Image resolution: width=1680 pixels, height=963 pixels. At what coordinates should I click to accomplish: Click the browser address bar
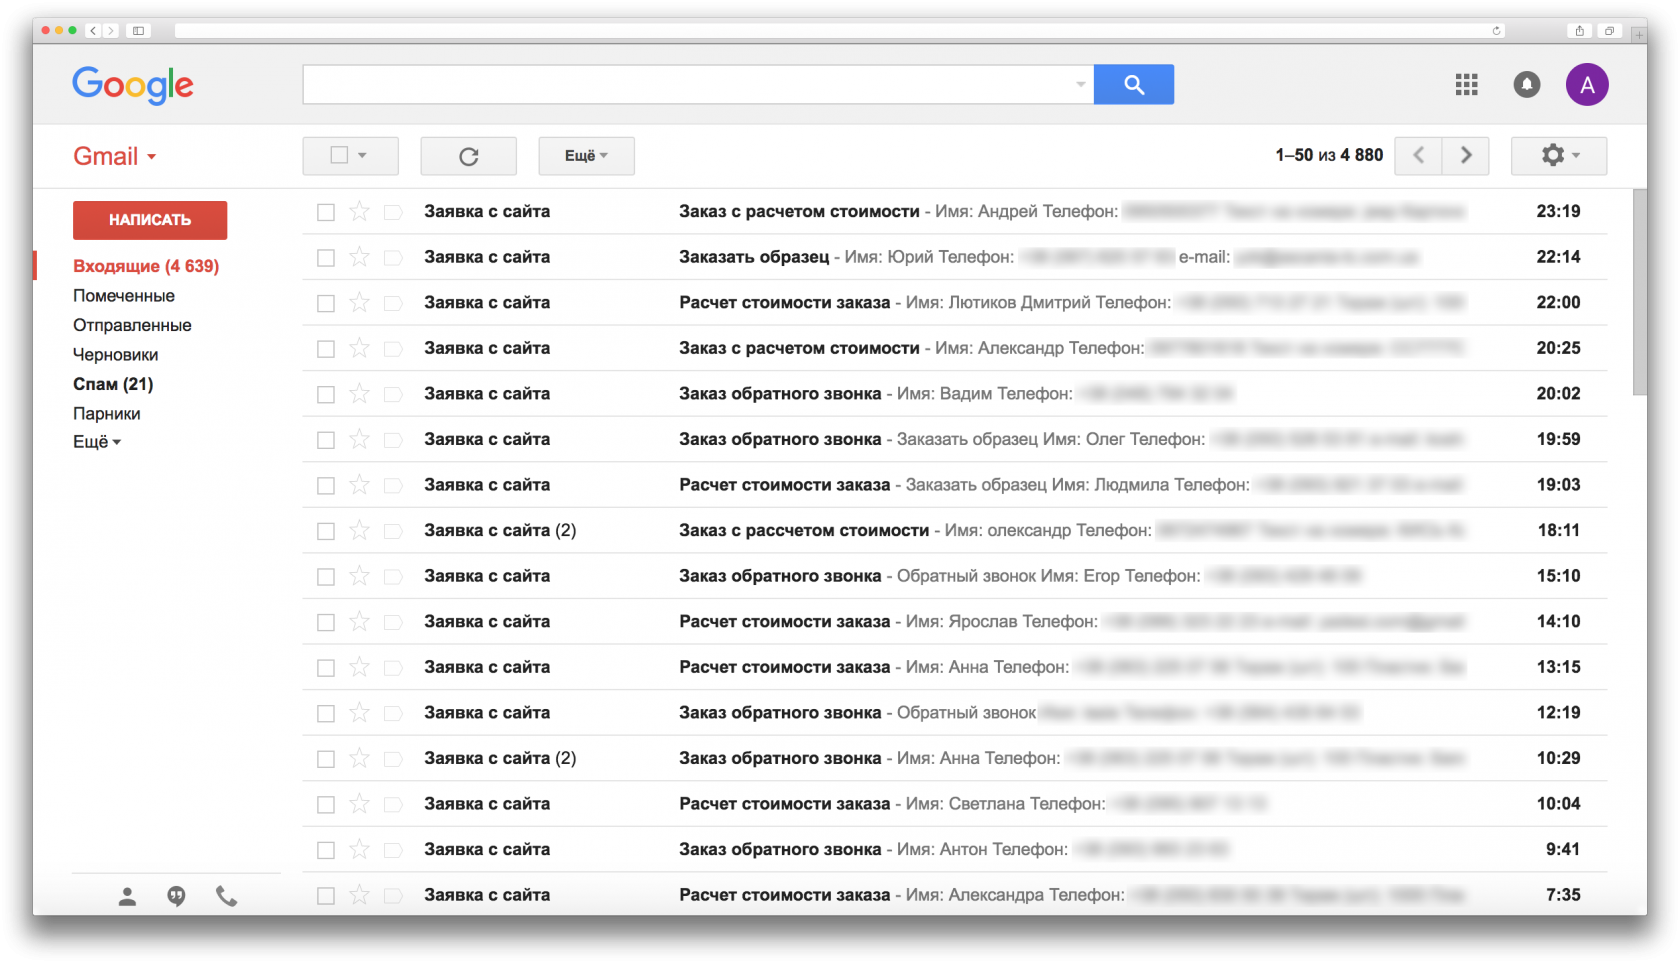(838, 31)
